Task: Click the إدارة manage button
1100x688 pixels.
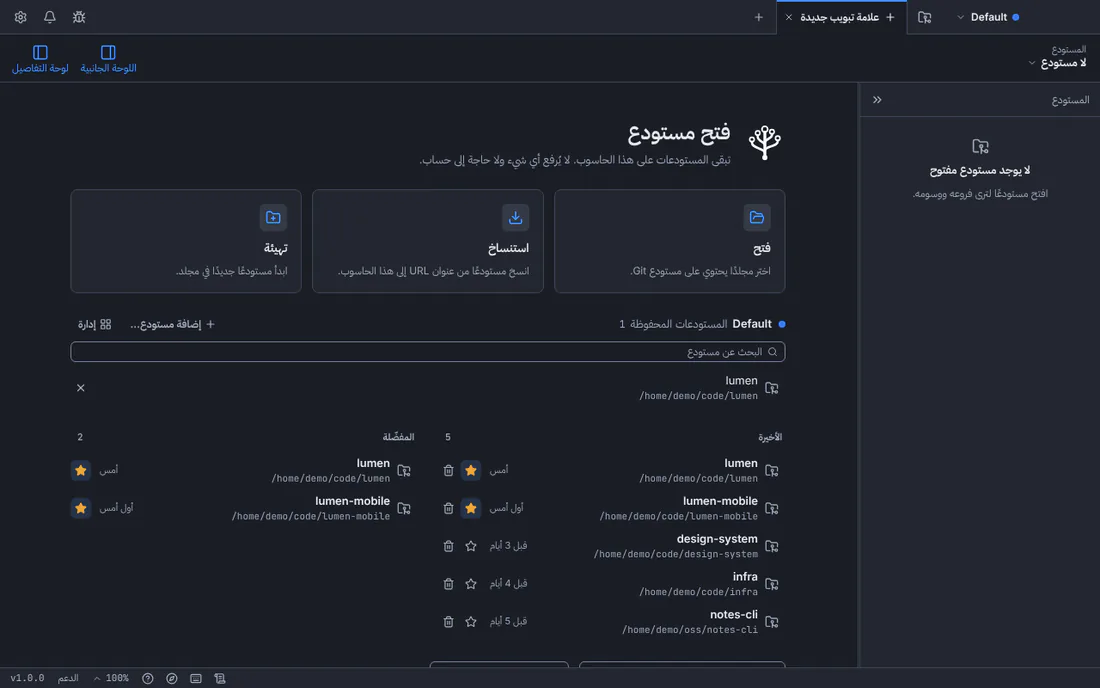Action: pos(95,324)
